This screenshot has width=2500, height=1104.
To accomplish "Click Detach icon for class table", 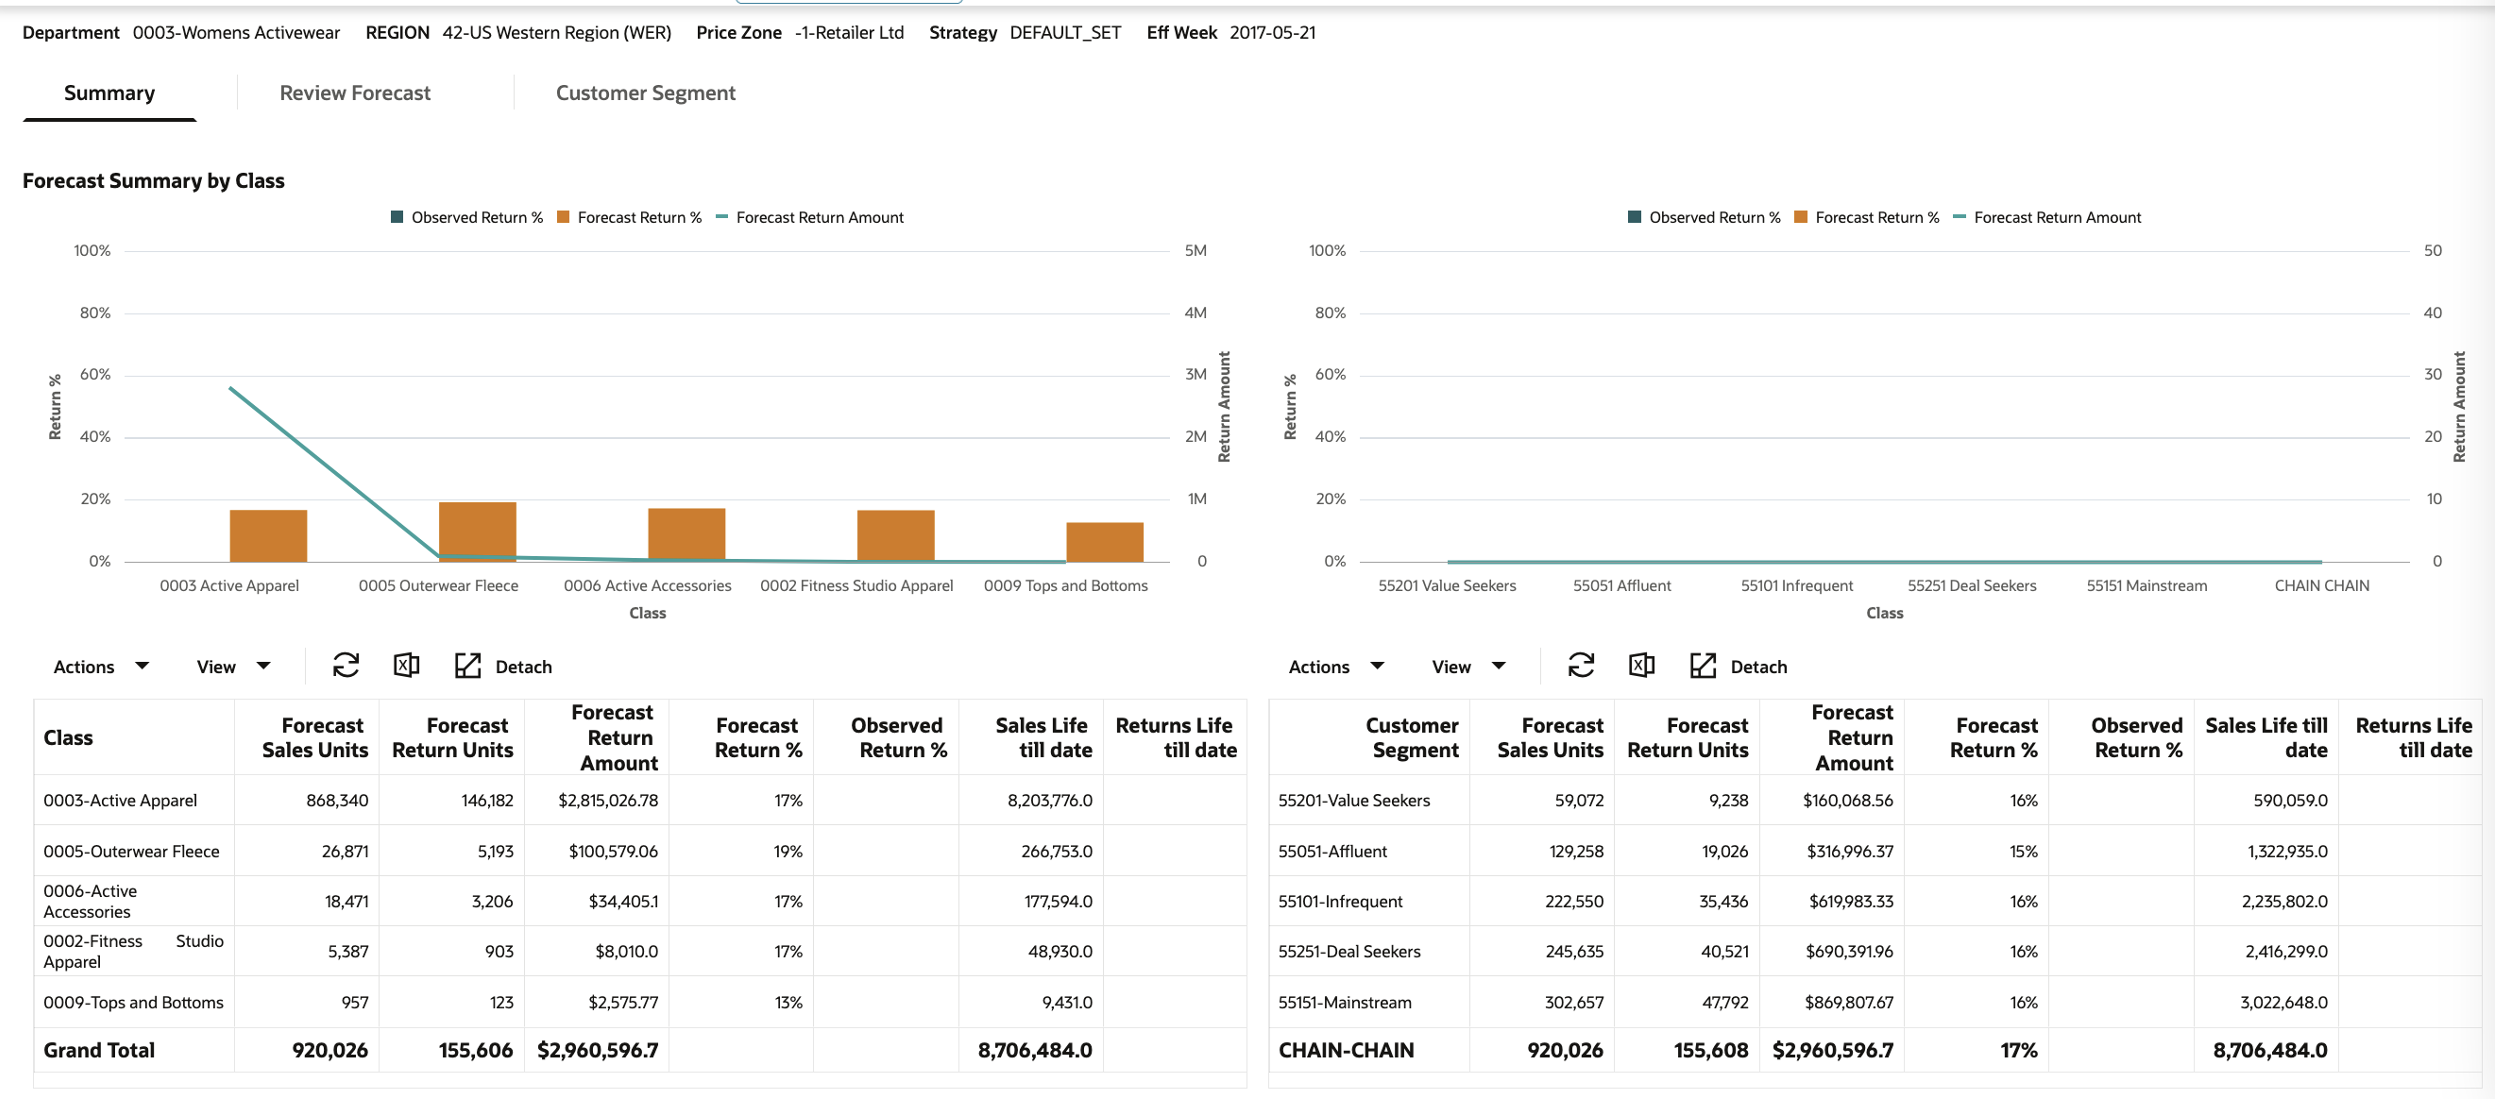I will tap(468, 666).
